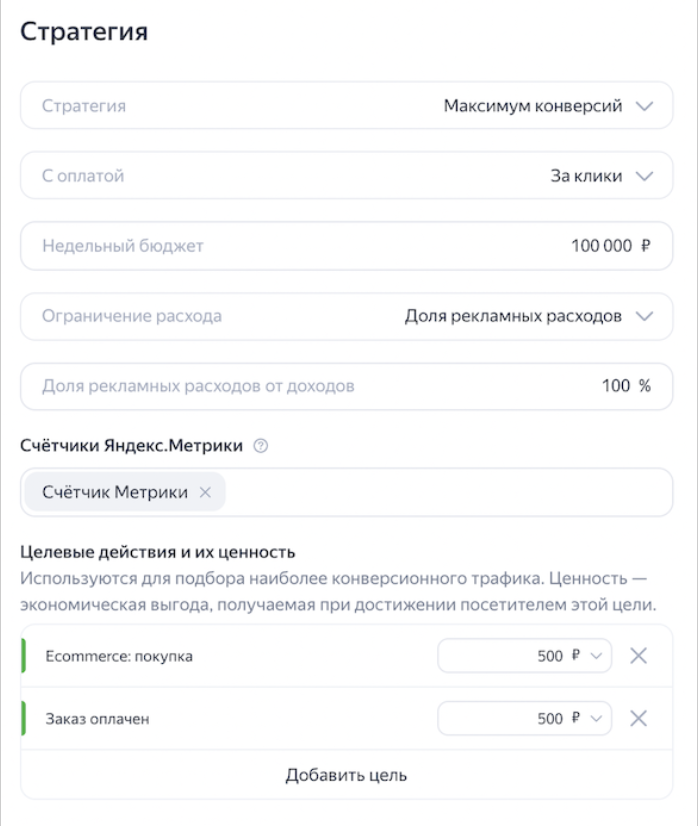Select the Заказ оплачен goal row
698x826 pixels.
(200, 719)
